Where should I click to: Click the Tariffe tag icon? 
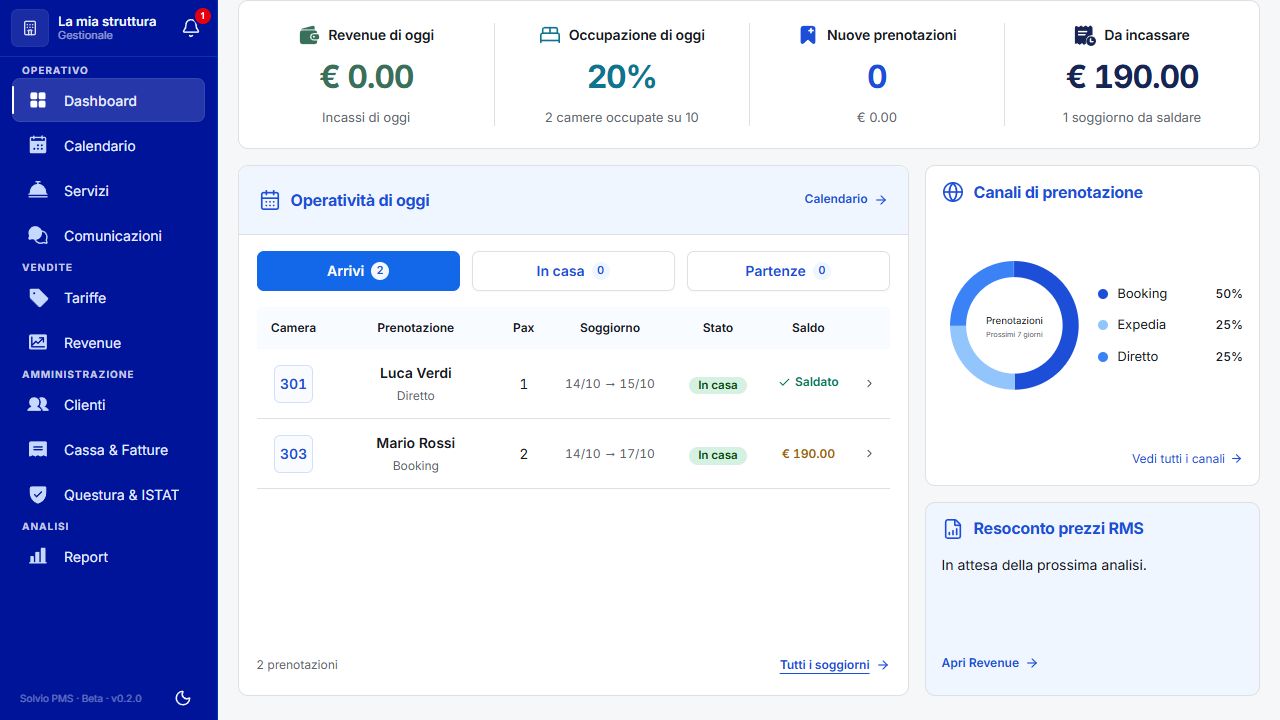[x=38, y=298]
